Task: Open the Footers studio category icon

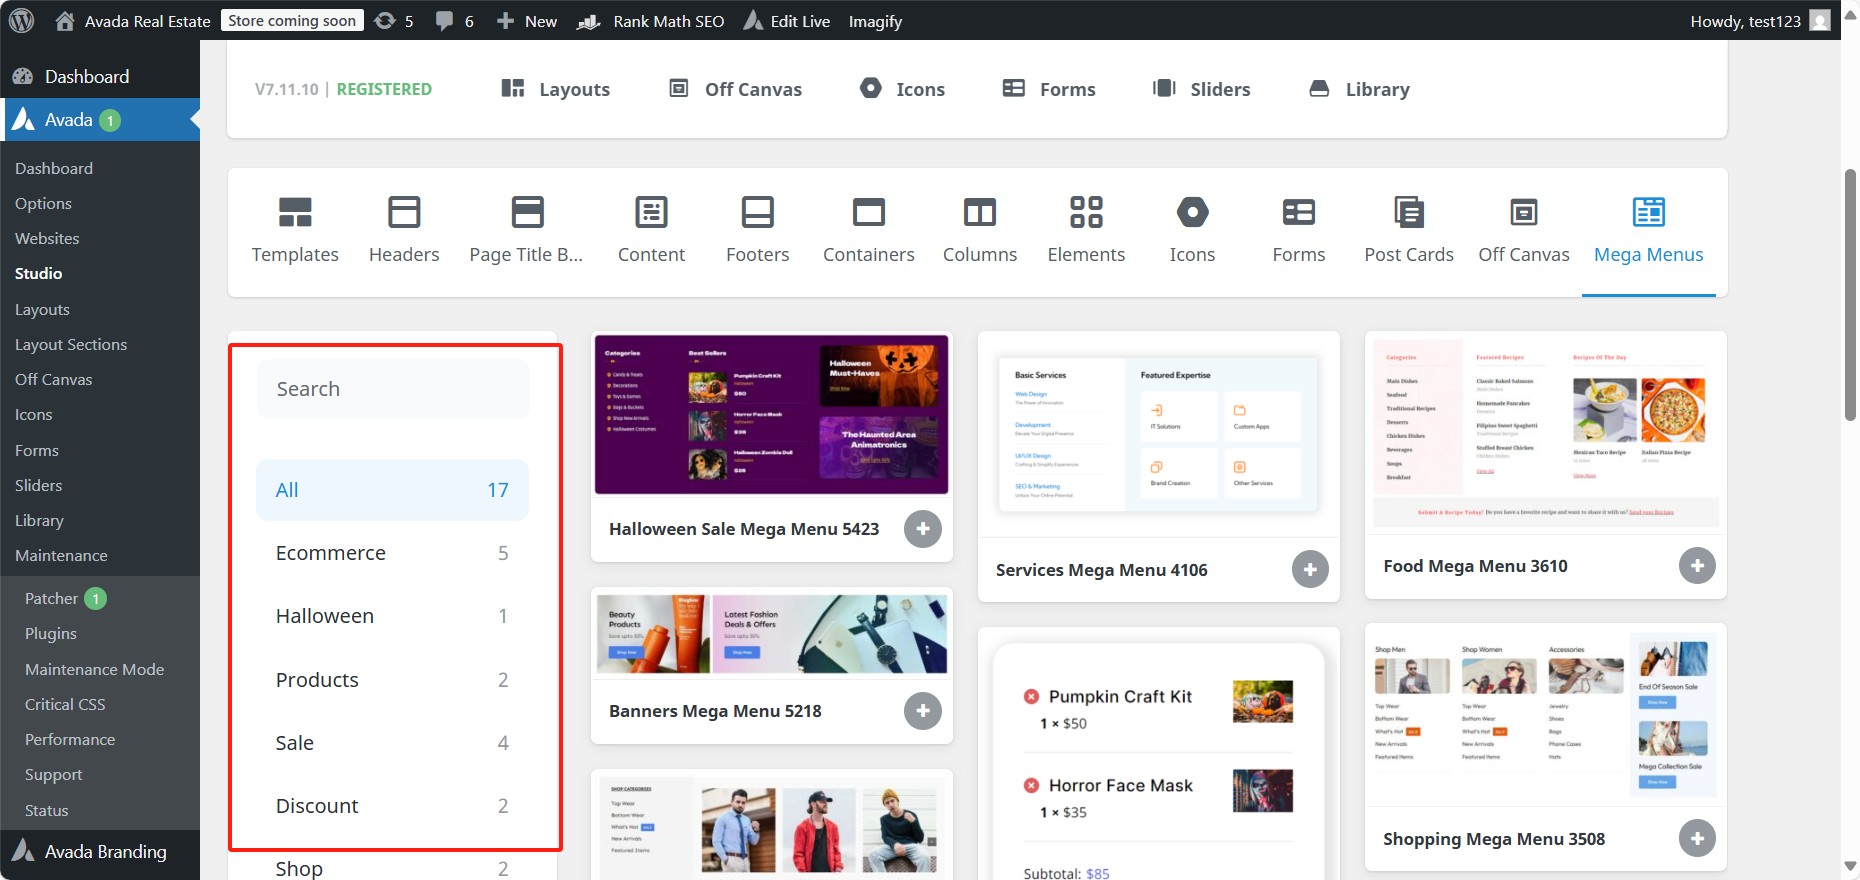Action: pos(757,213)
